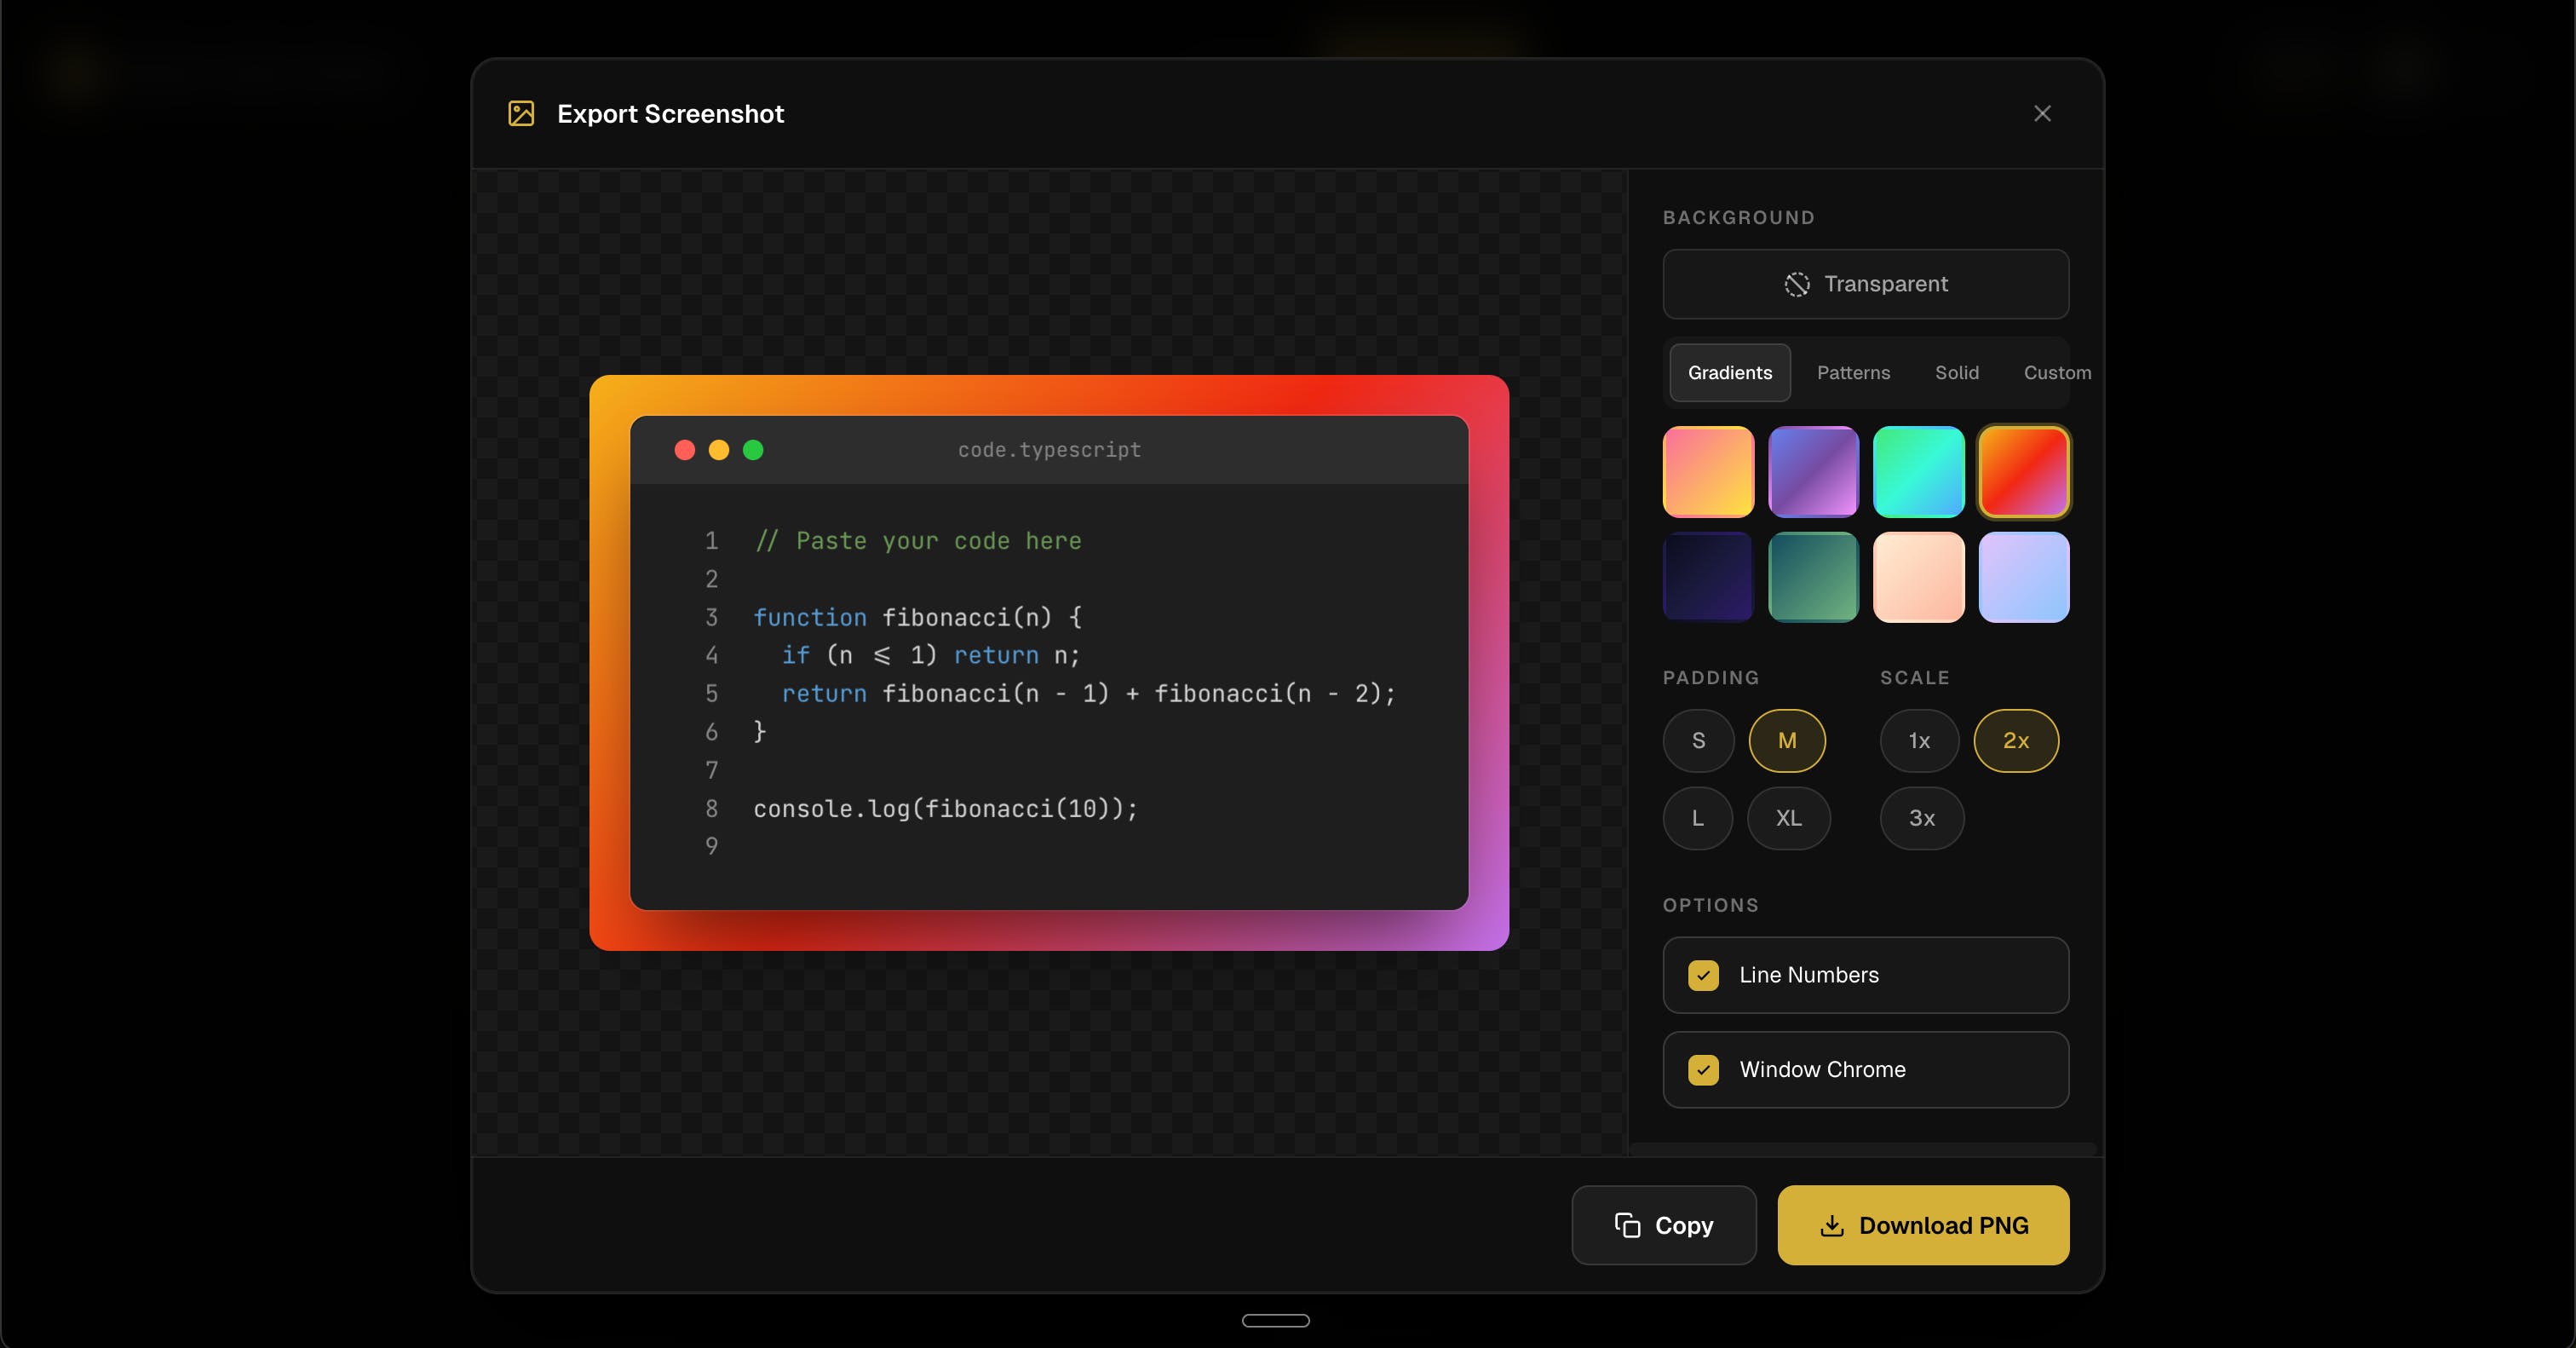
Task: Click the red traffic light dot
Action: [x=685, y=450]
